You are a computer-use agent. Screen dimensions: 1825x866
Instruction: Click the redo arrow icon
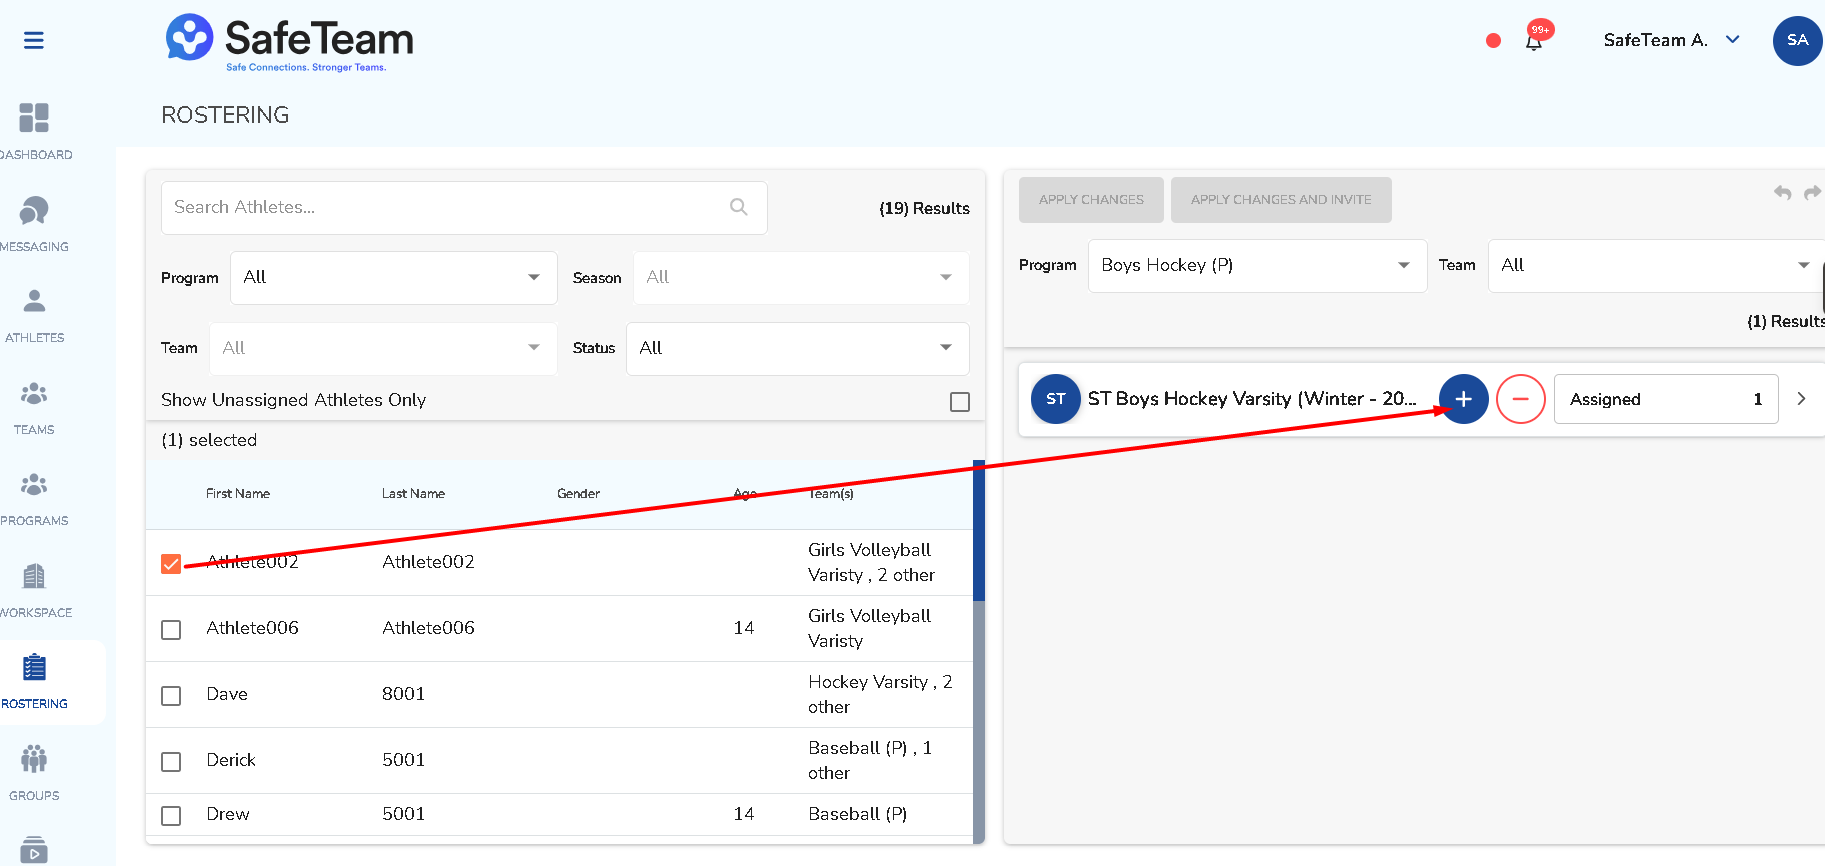pos(1812,193)
